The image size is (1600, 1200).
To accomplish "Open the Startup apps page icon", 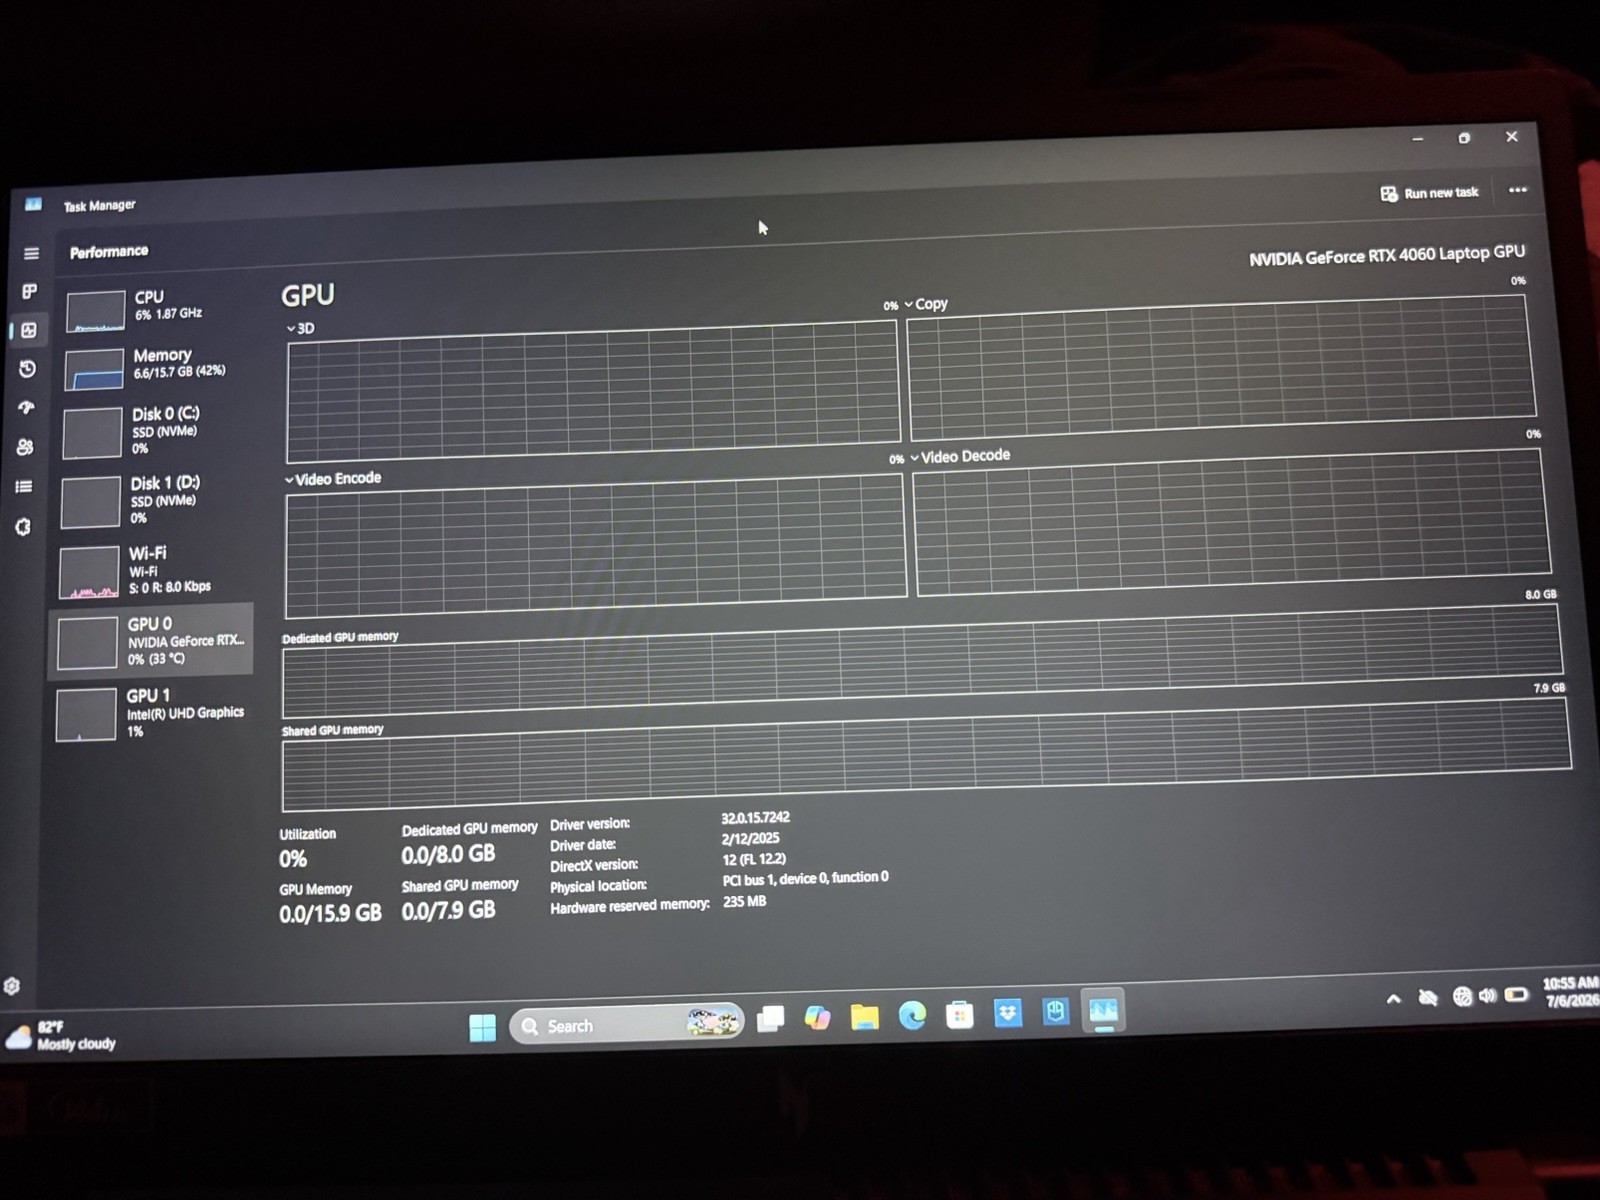I will (x=27, y=408).
